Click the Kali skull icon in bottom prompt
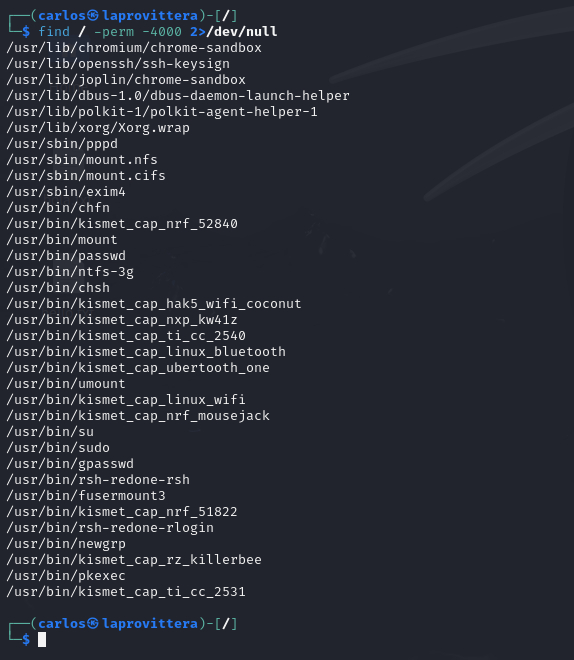The width and height of the screenshot is (574, 660). pyautogui.click(x=93, y=623)
